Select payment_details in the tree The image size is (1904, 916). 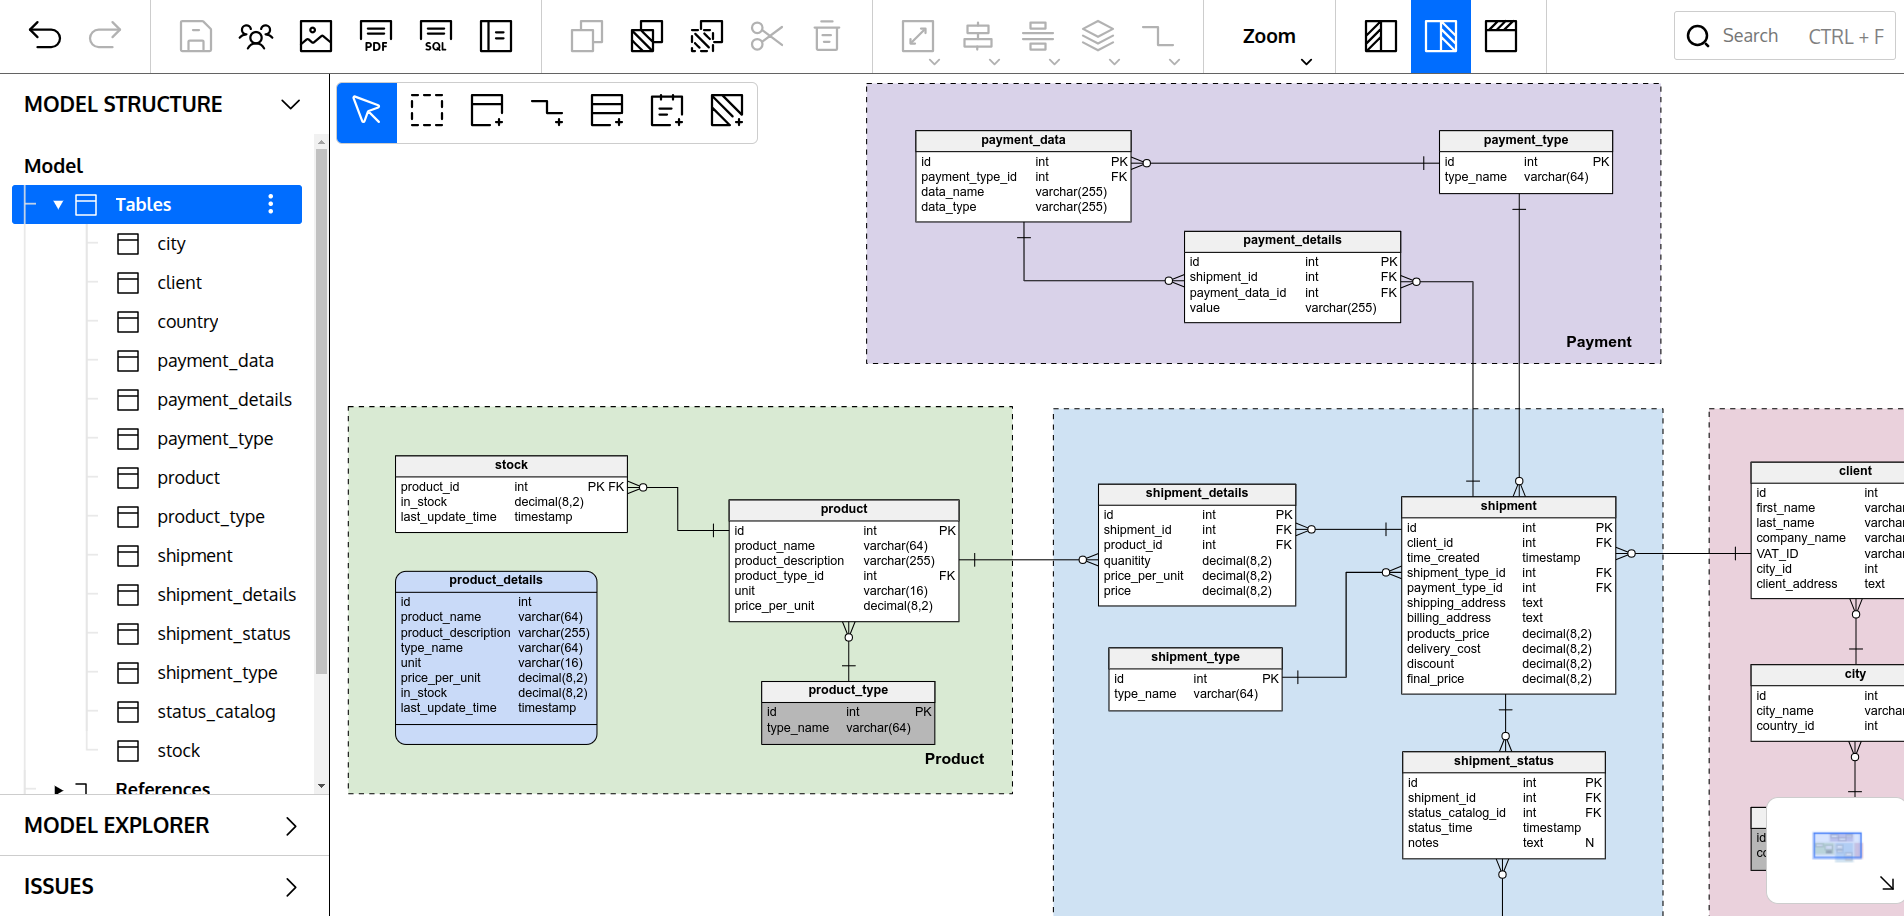click(224, 400)
